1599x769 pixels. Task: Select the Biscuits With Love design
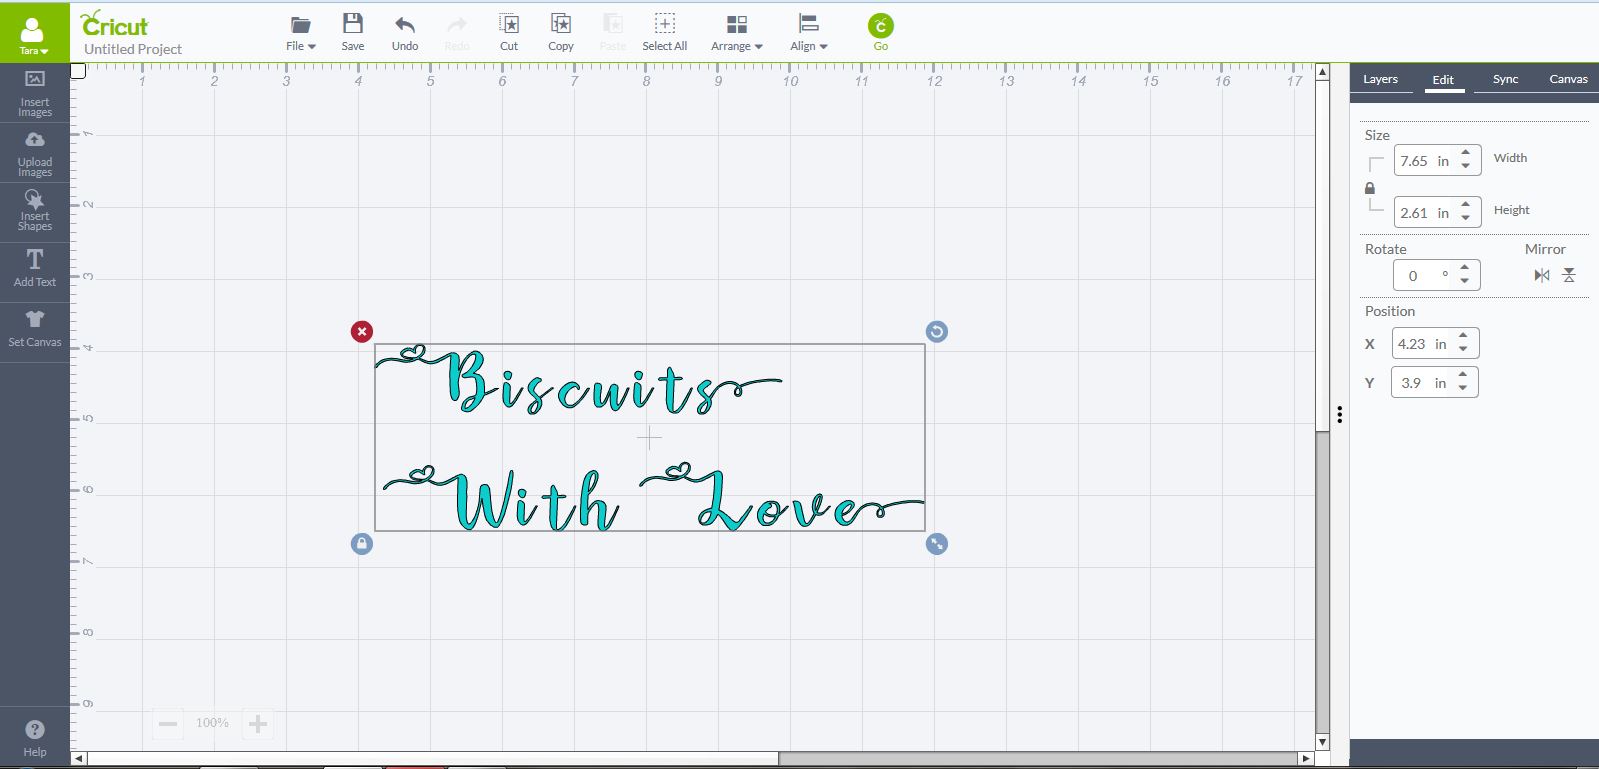click(649, 438)
